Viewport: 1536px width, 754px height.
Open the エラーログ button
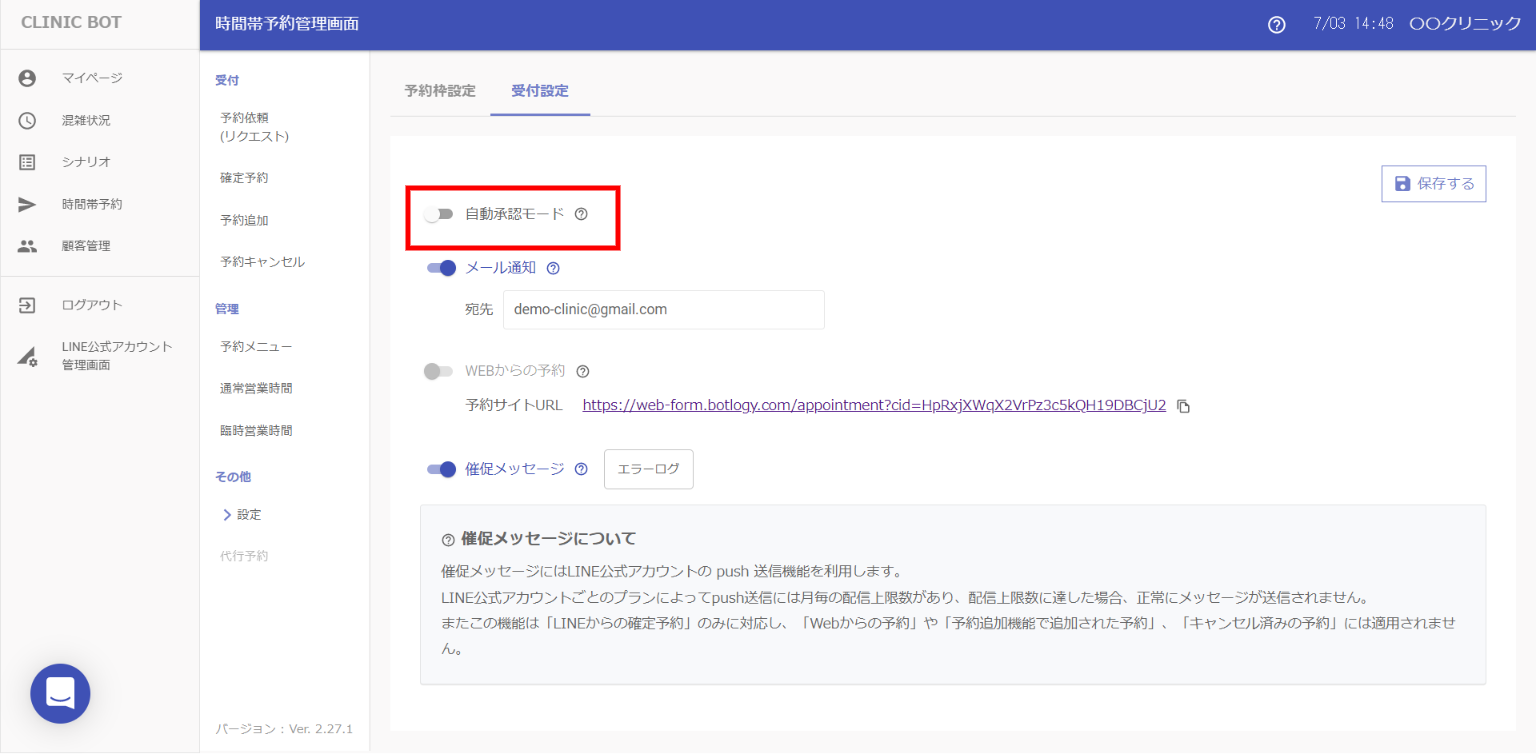(x=648, y=469)
